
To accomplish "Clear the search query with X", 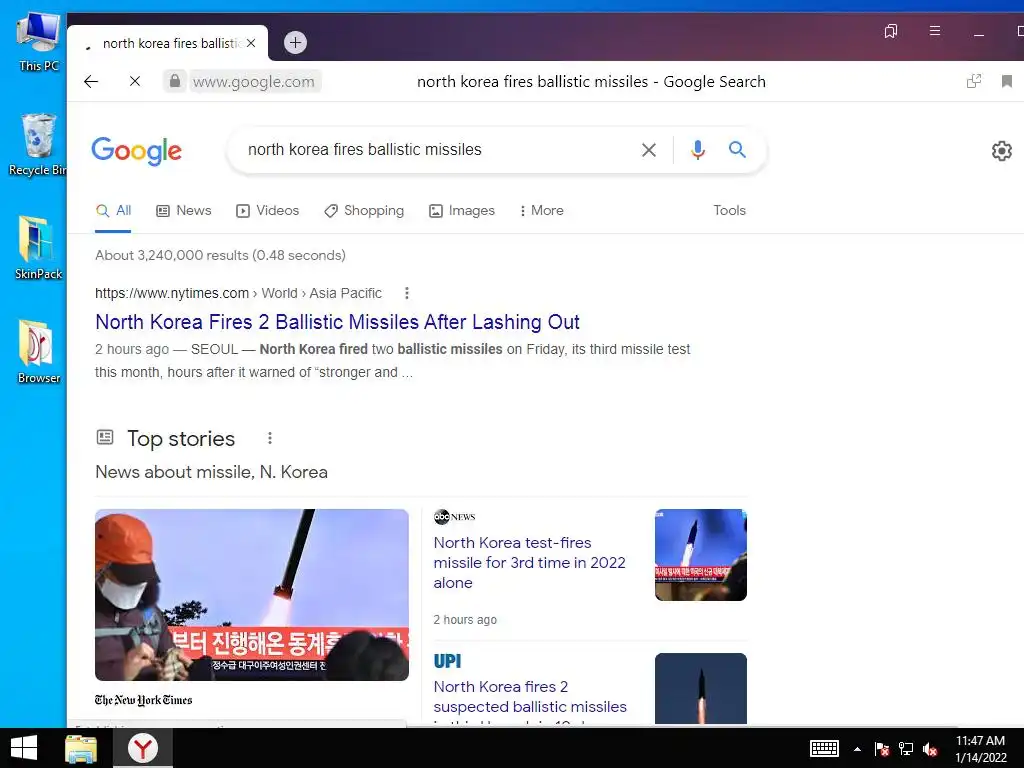I will [648, 150].
